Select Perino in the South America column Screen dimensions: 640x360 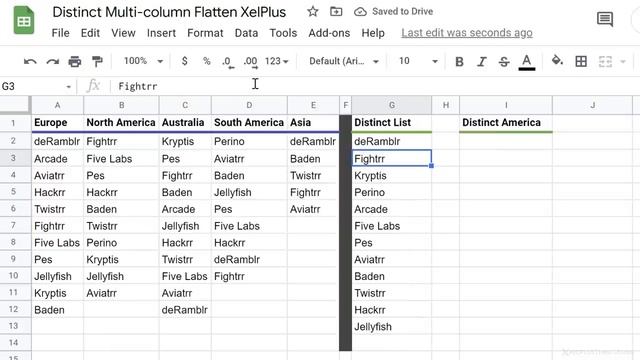(249, 142)
